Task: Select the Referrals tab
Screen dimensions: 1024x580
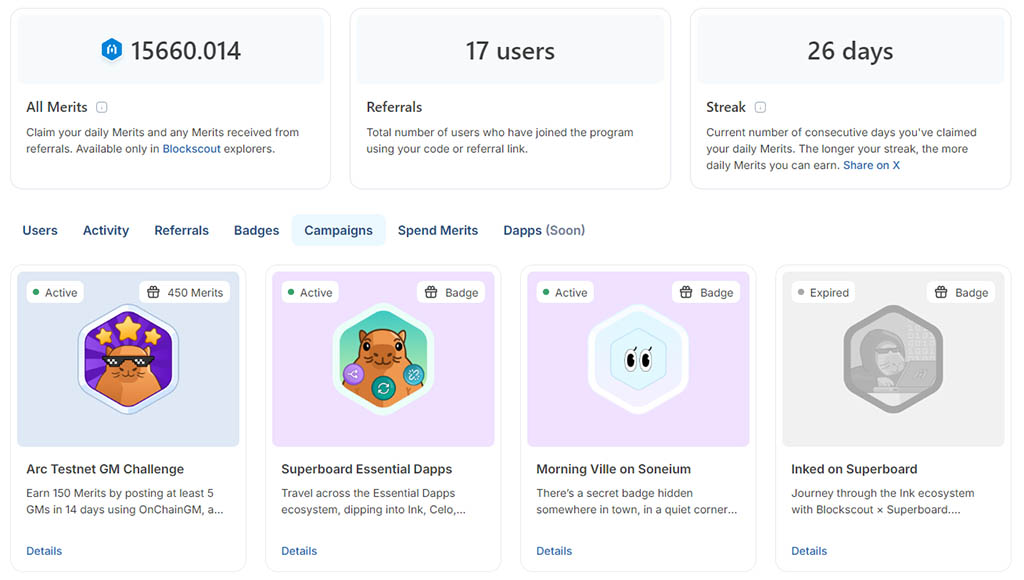Action: pyautogui.click(x=181, y=230)
